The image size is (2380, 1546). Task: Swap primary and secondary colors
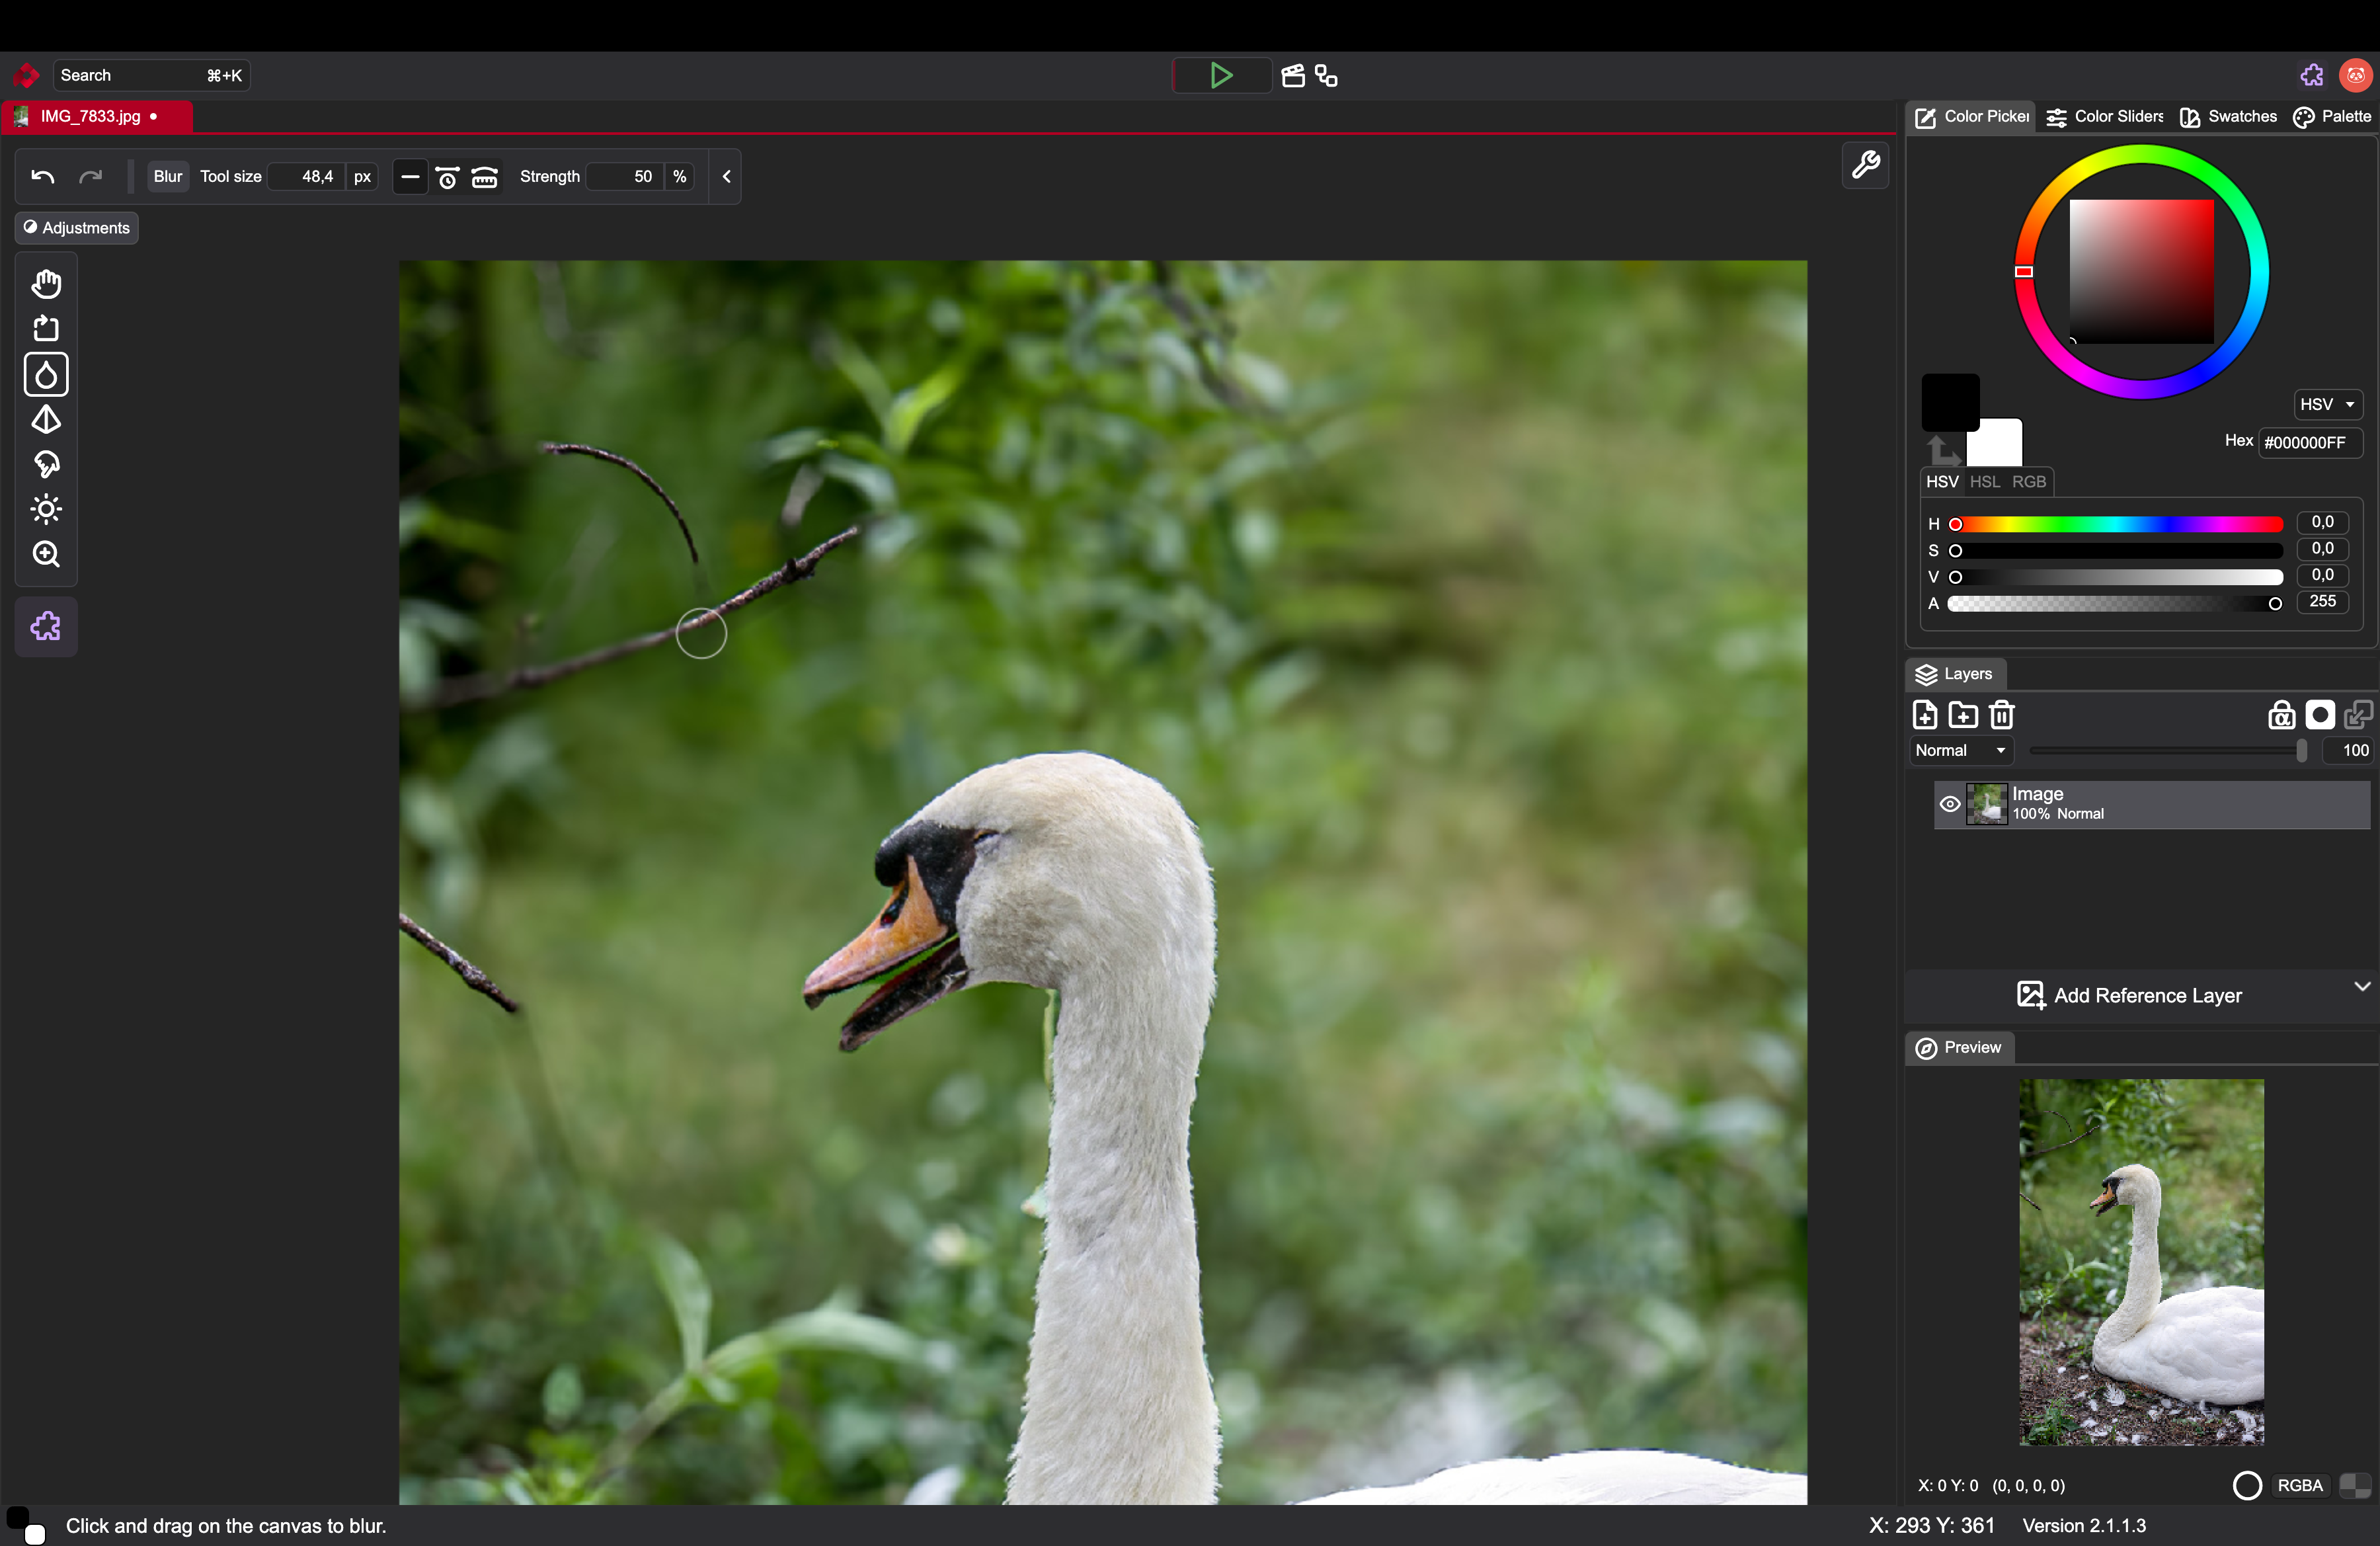[x=1943, y=450]
